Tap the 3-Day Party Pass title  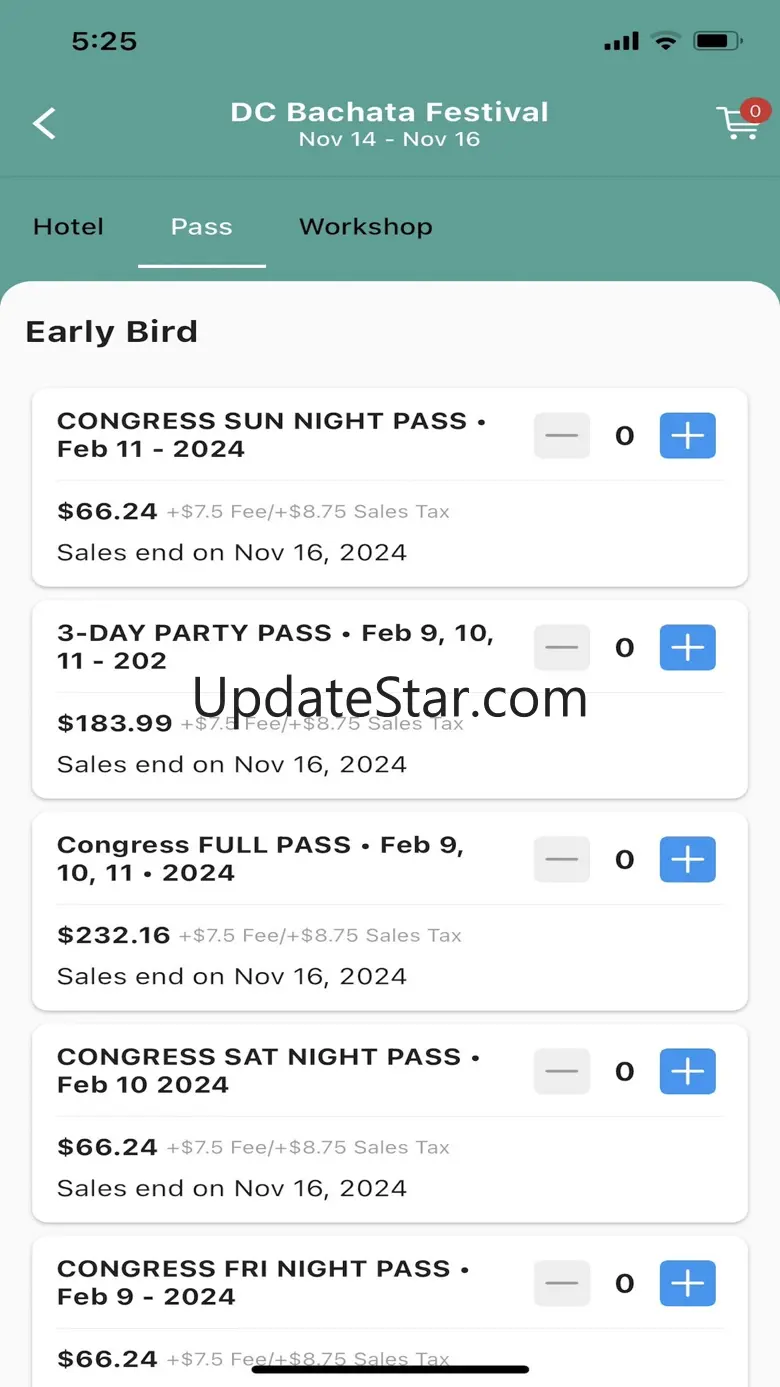275,647
